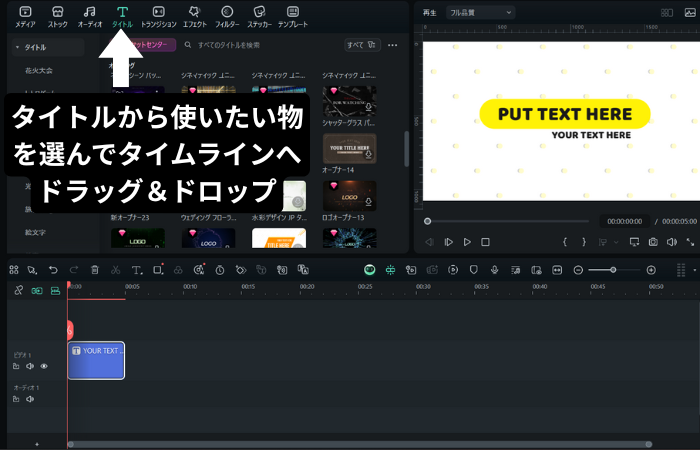
Task: Collapse the タイトル tree section
Action: click(x=17, y=47)
